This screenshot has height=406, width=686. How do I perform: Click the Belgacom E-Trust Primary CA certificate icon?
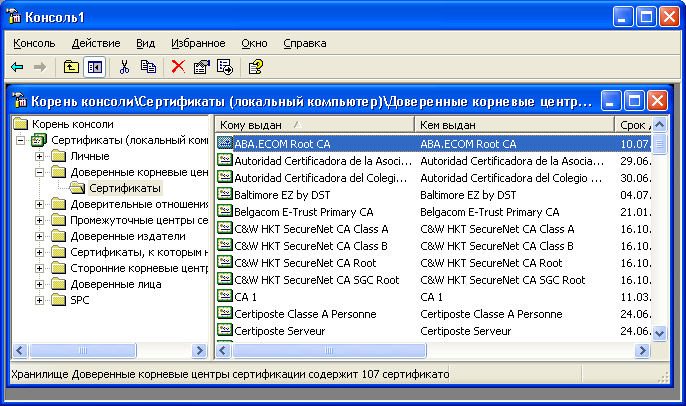225,211
